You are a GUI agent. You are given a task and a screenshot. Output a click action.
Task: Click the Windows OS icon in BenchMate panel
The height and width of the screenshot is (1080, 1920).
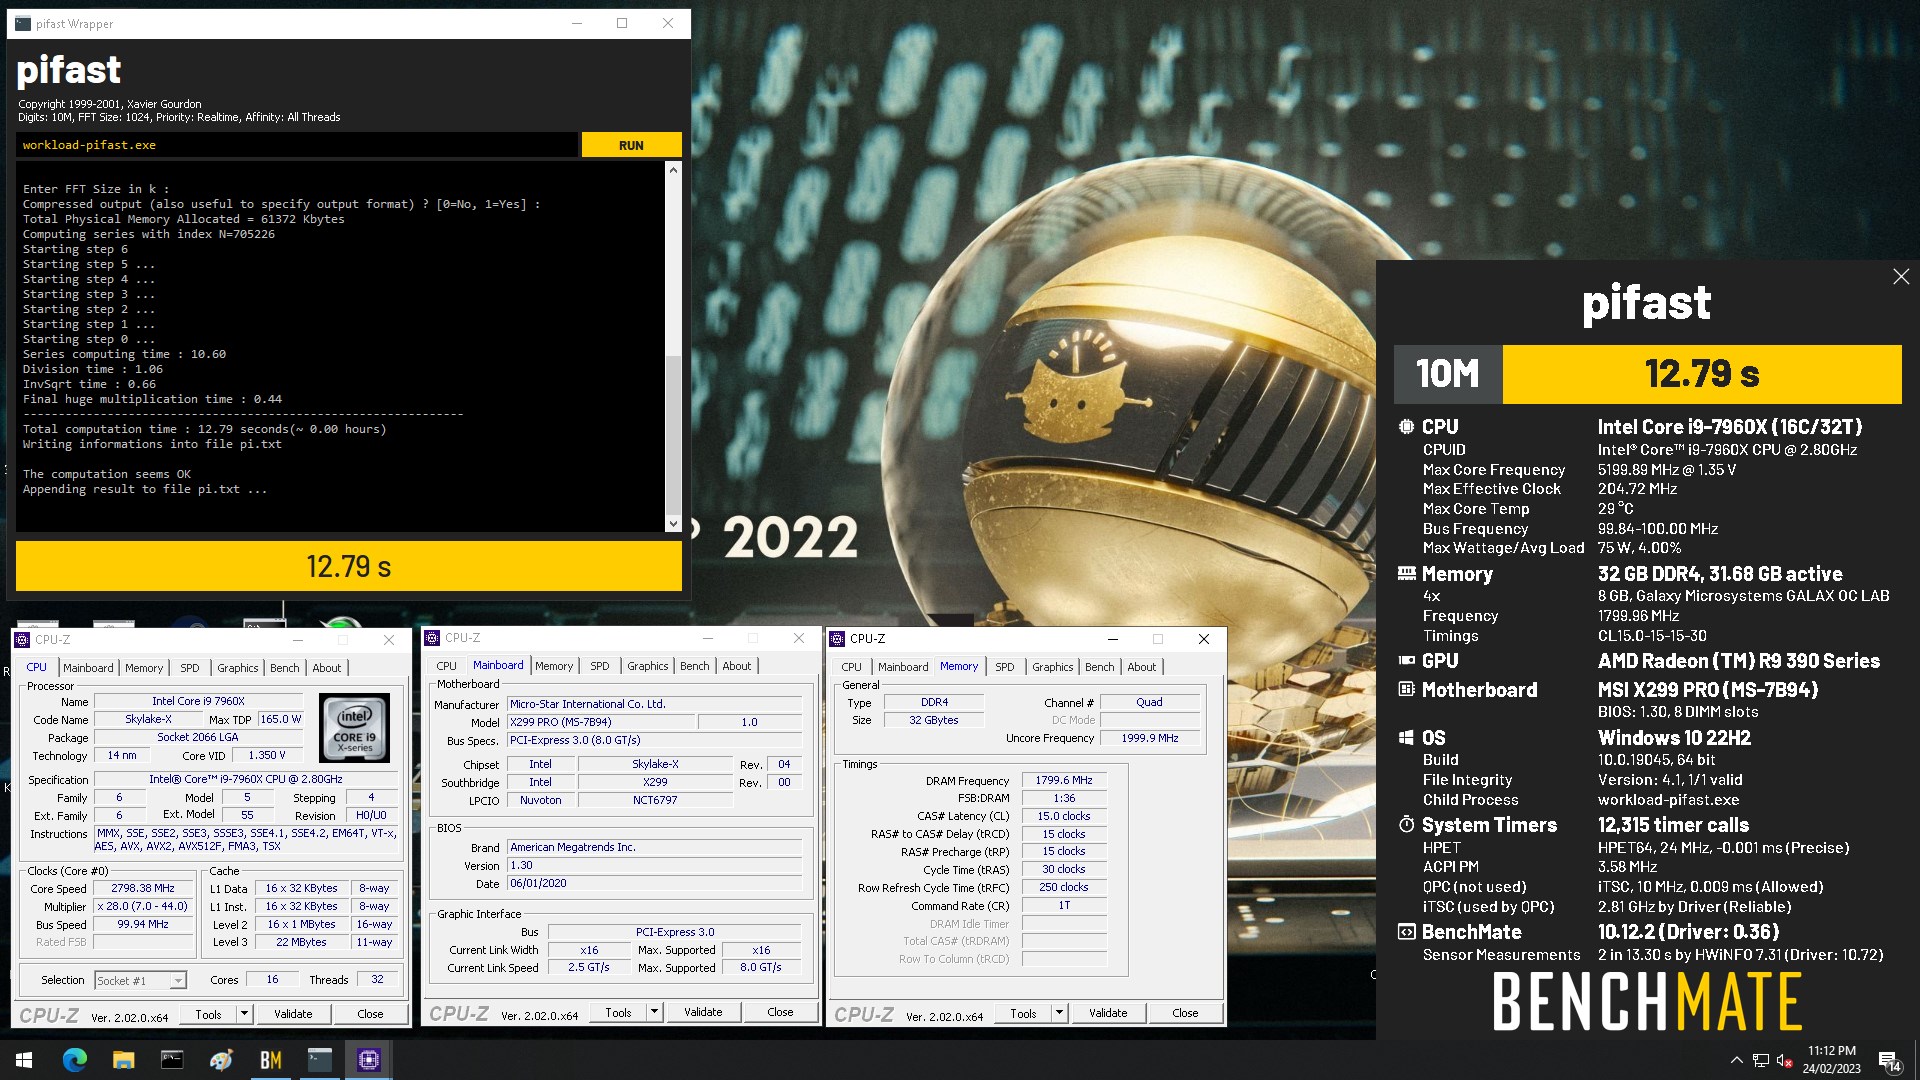pyautogui.click(x=1406, y=738)
